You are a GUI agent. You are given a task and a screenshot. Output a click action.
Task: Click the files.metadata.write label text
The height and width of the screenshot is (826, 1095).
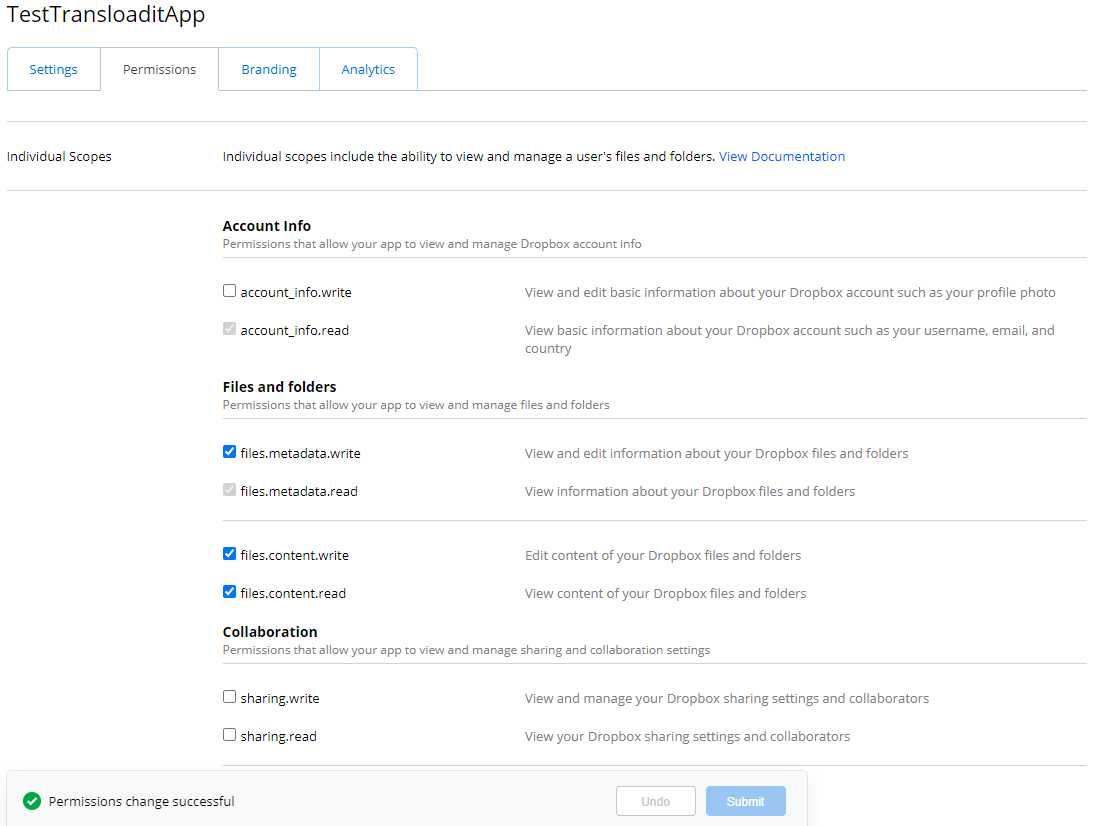tap(300, 453)
